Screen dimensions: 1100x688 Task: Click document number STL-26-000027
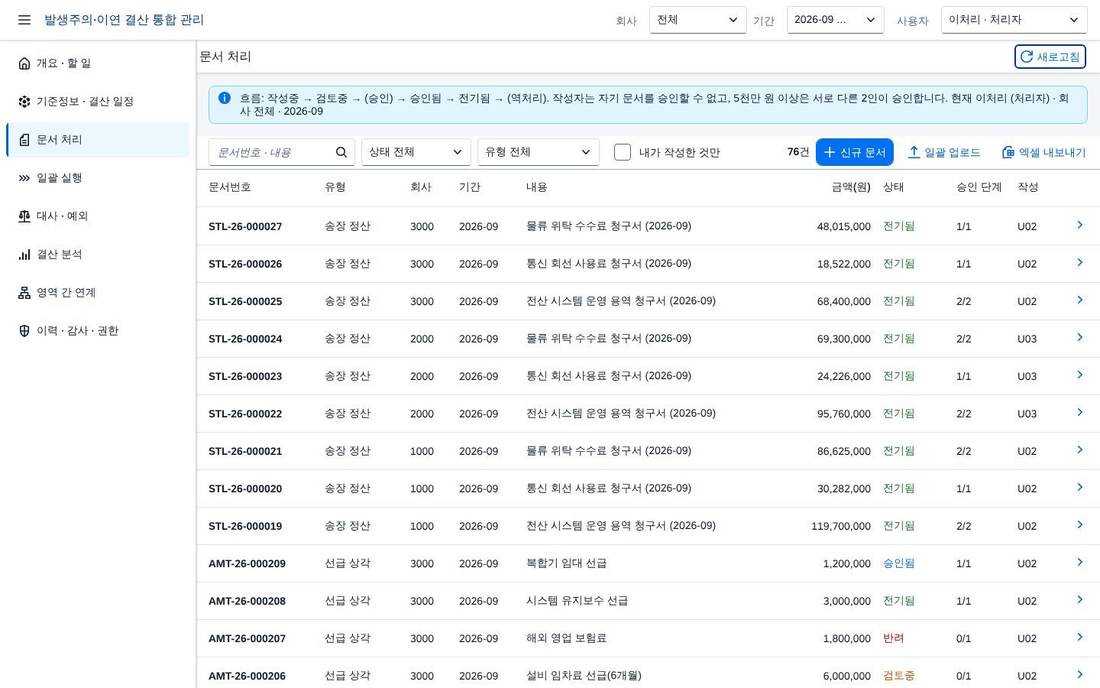(245, 227)
